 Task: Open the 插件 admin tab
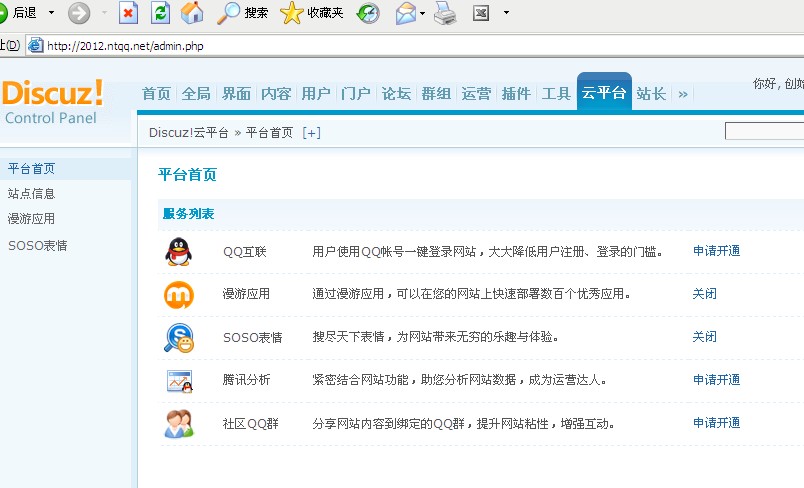516,94
